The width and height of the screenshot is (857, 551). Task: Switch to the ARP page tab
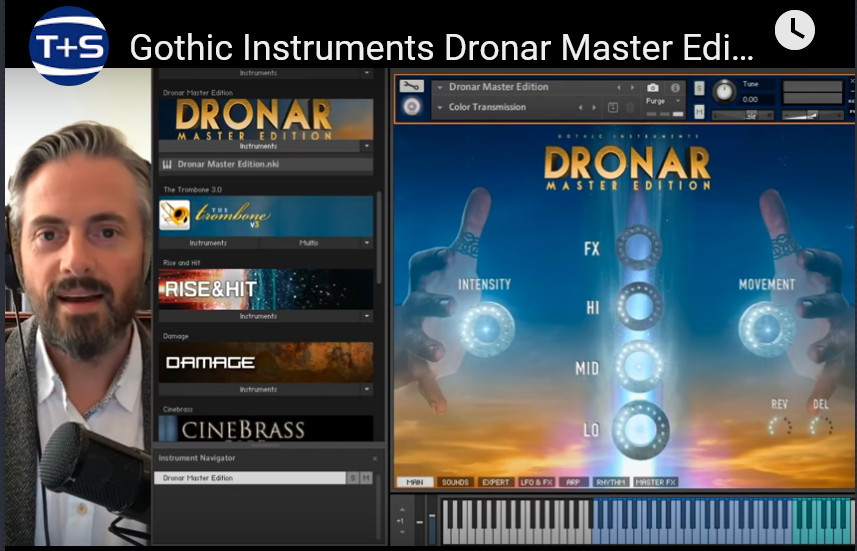point(573,482)
